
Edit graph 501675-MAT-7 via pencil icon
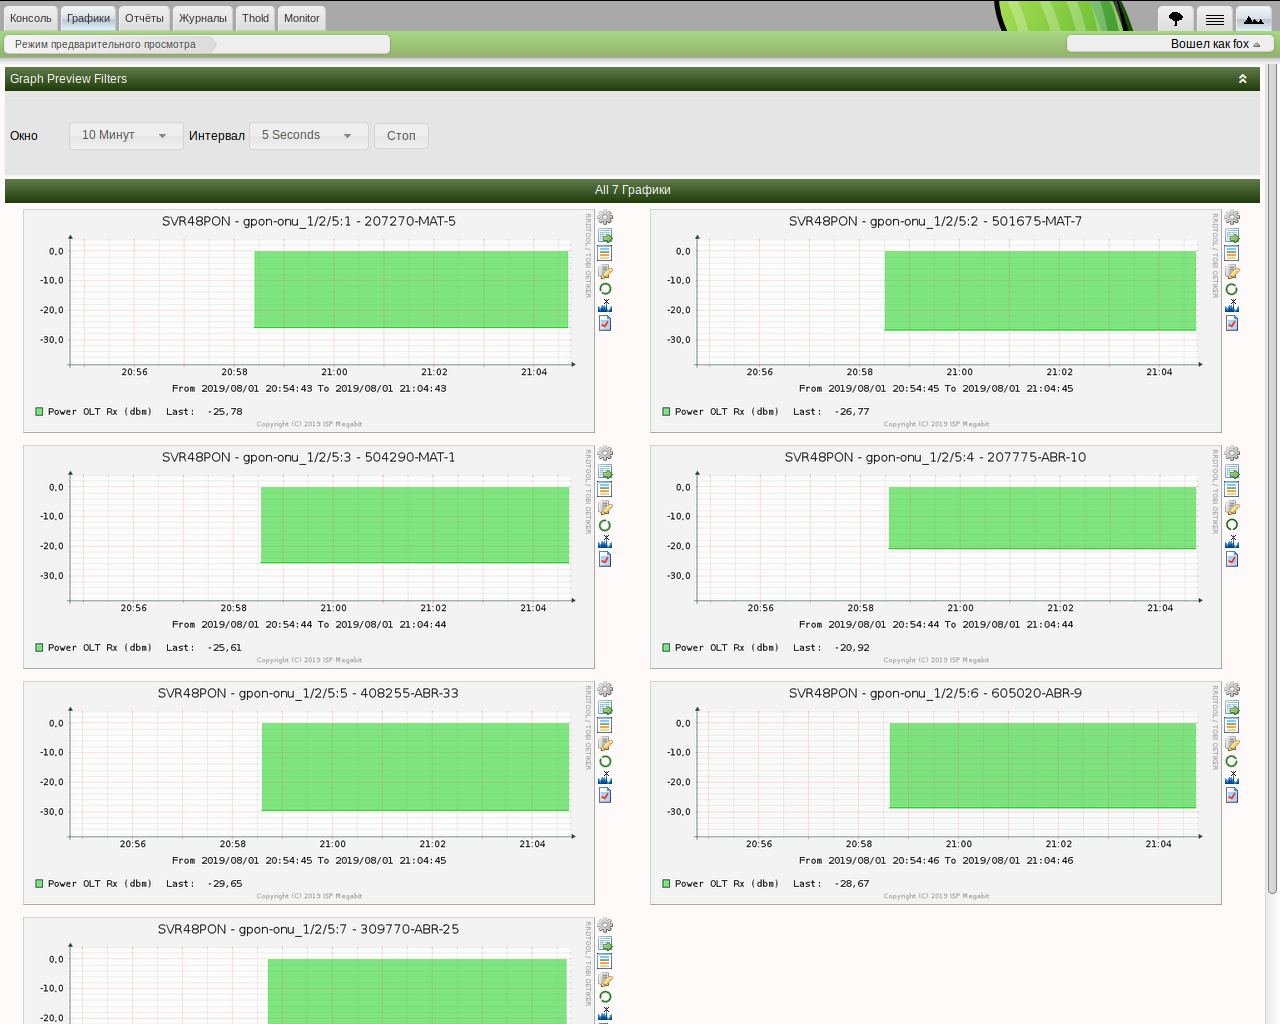[1232, 272]
